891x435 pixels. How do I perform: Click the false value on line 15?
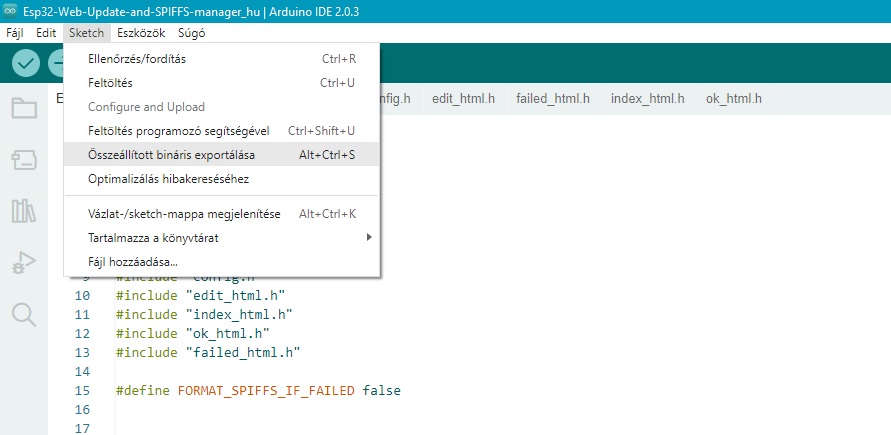coord(381,391)
